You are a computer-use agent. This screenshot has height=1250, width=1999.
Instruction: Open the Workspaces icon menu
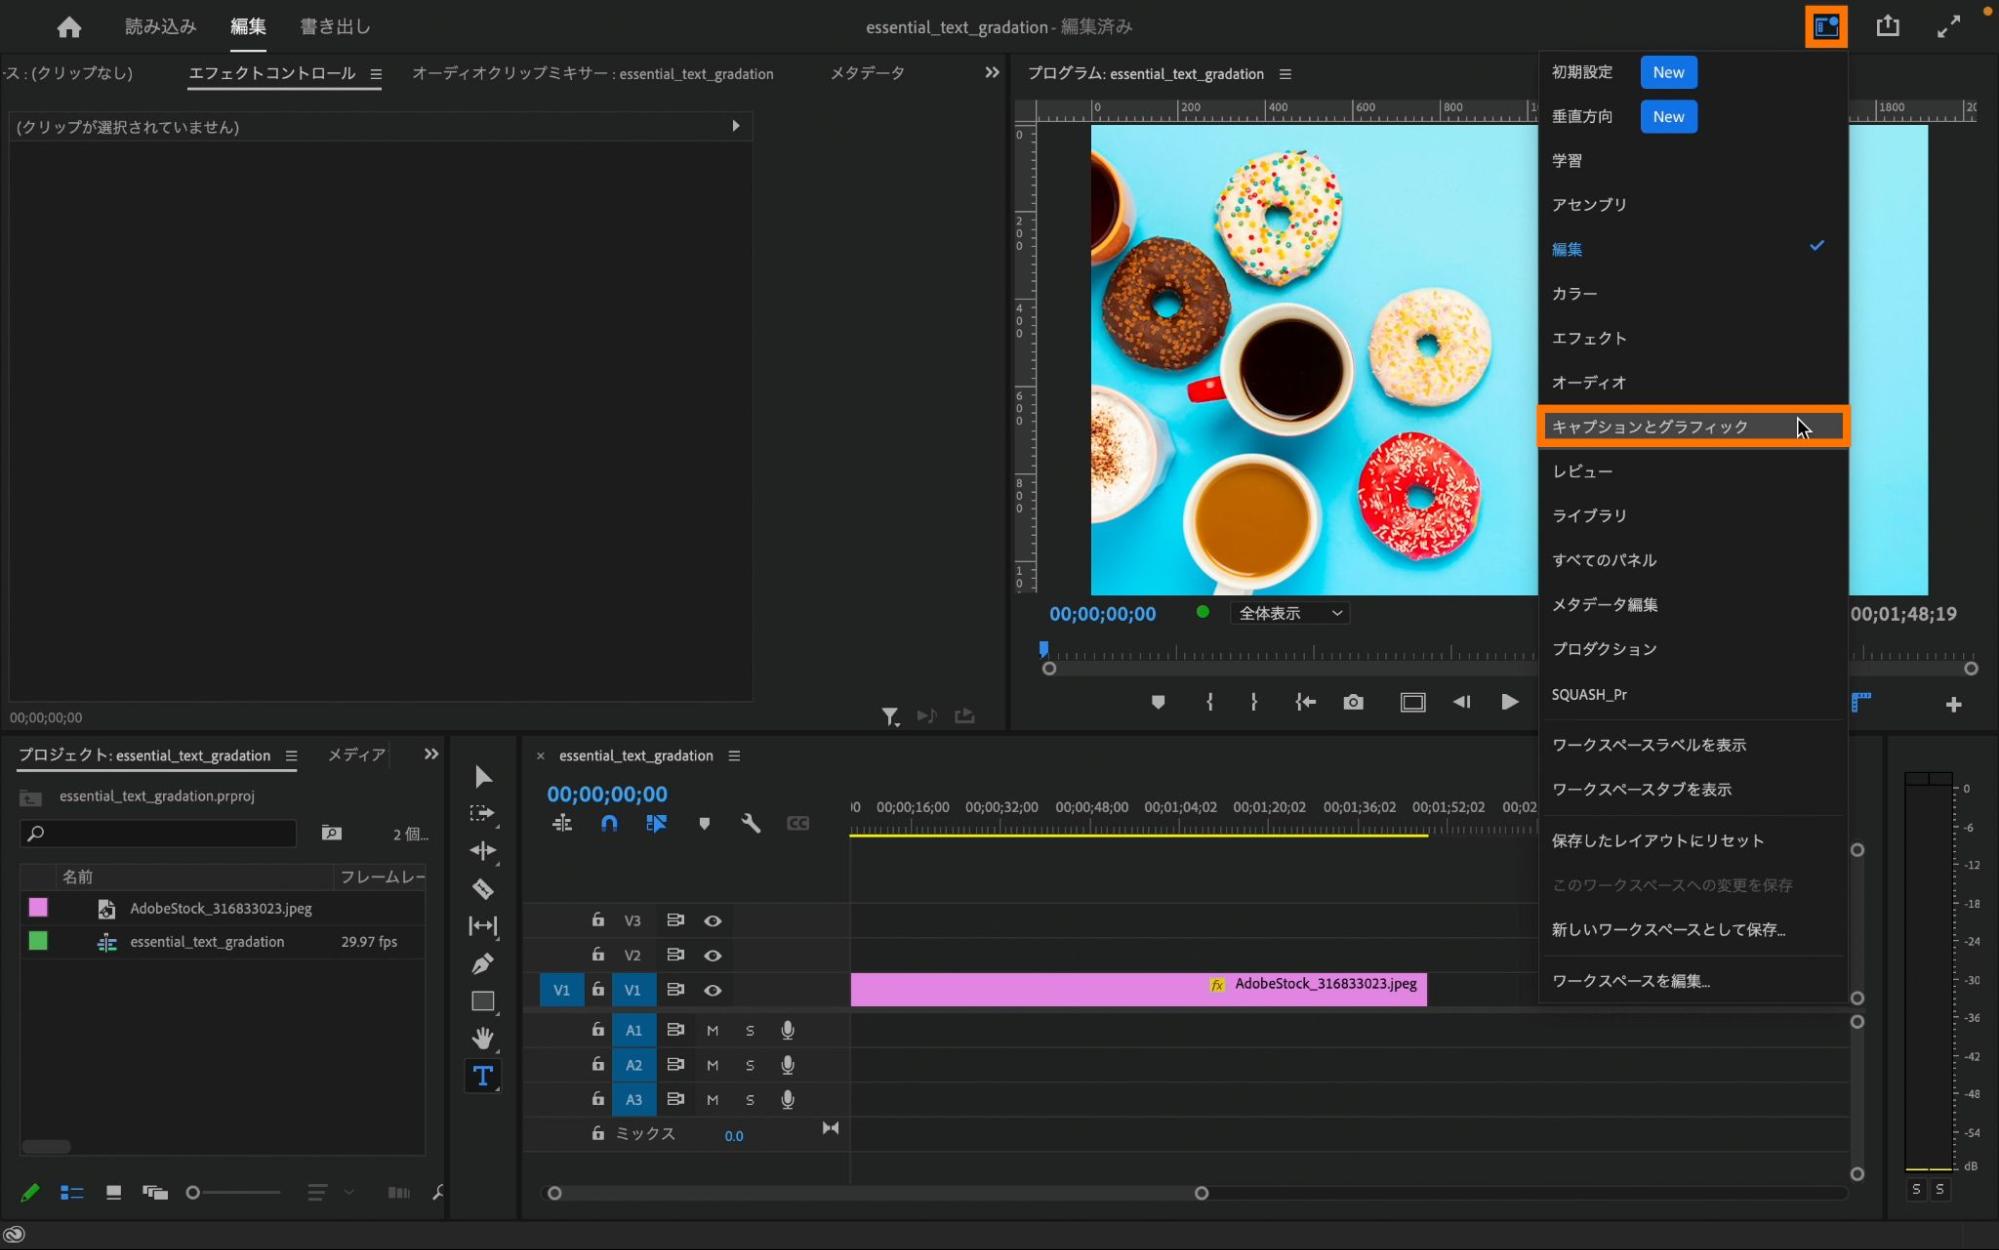point(1825,26)
